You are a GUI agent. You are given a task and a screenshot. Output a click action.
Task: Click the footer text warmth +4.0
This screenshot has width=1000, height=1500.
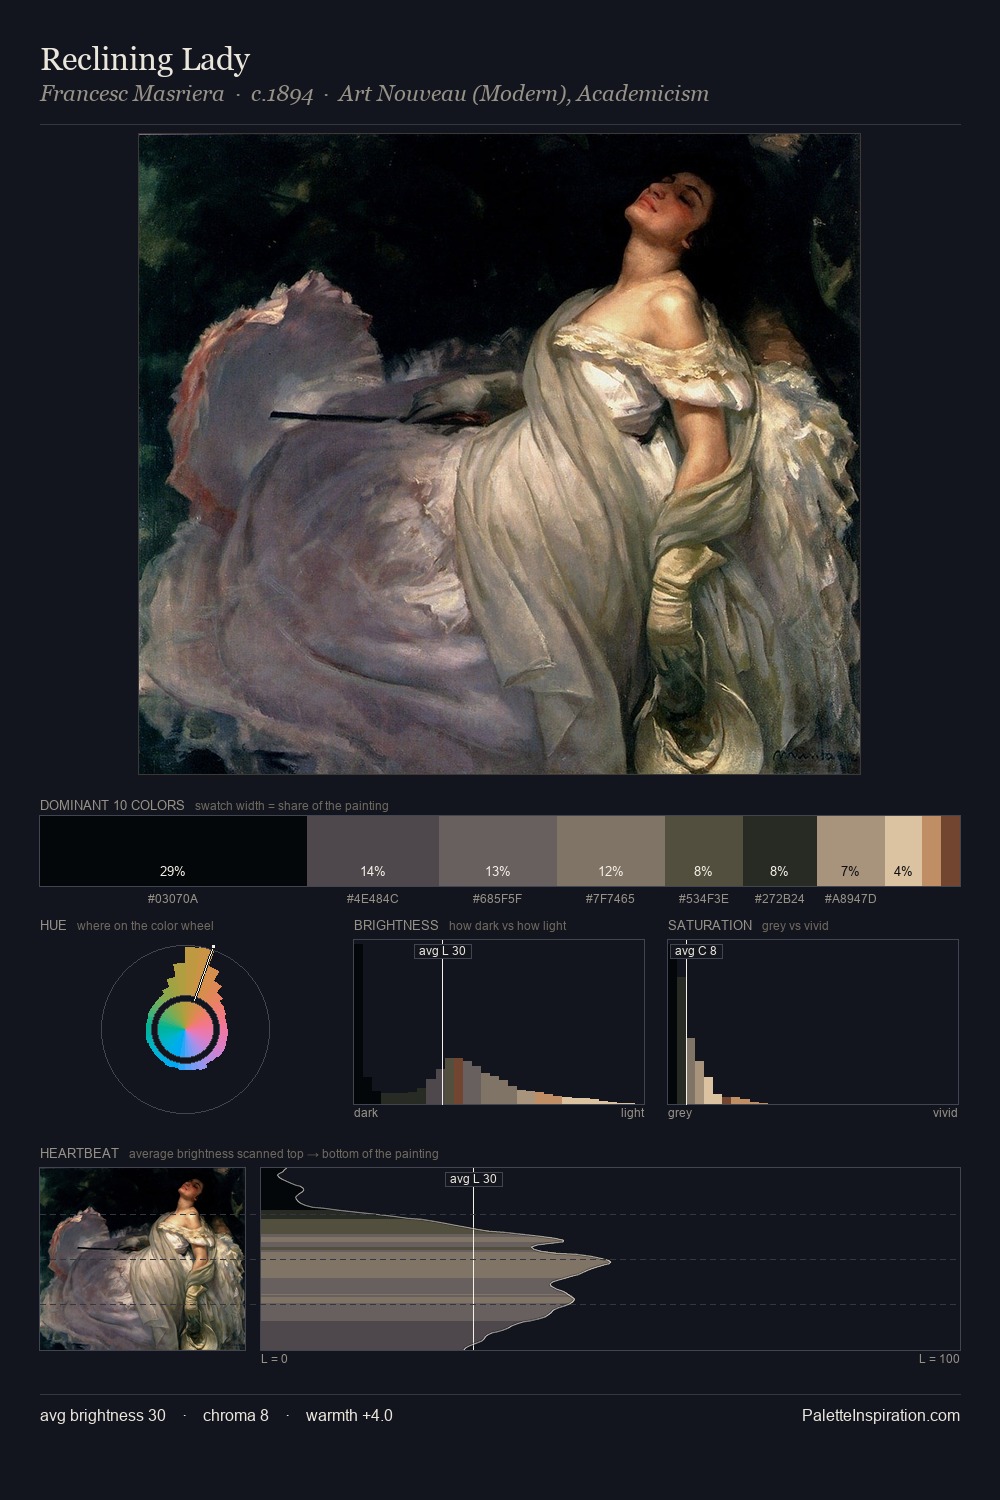click(x=349, y=1416)
